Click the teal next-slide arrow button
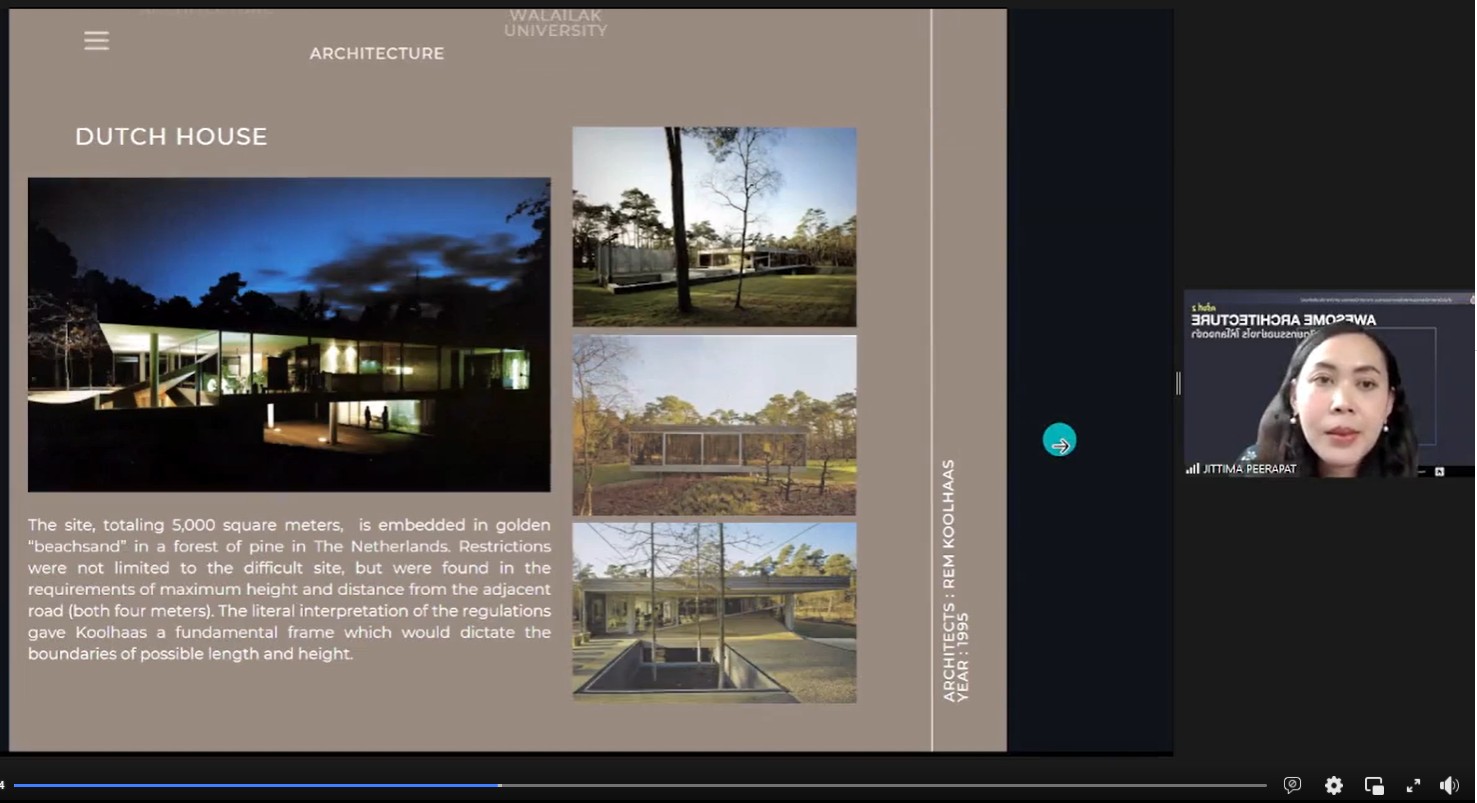Screen dimensions: 1477x803 [x=1059, y=441]
